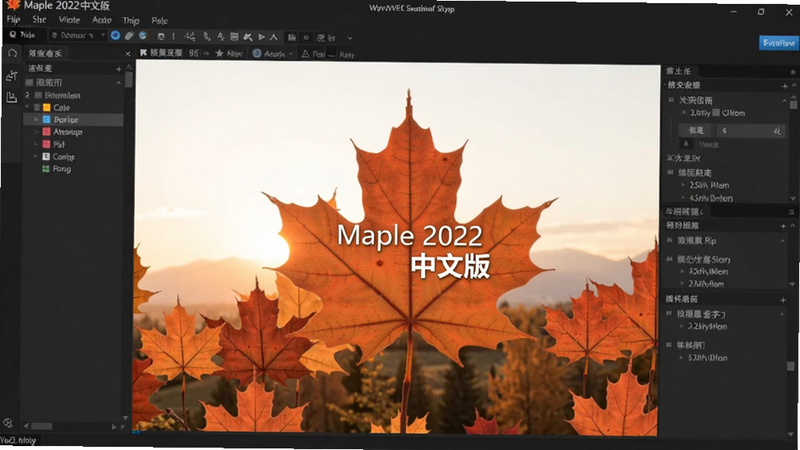Image resolution: width=800 pixels, height=450 pixels.
Task: Click the lock icon in right panel
Action: point(686,144)
